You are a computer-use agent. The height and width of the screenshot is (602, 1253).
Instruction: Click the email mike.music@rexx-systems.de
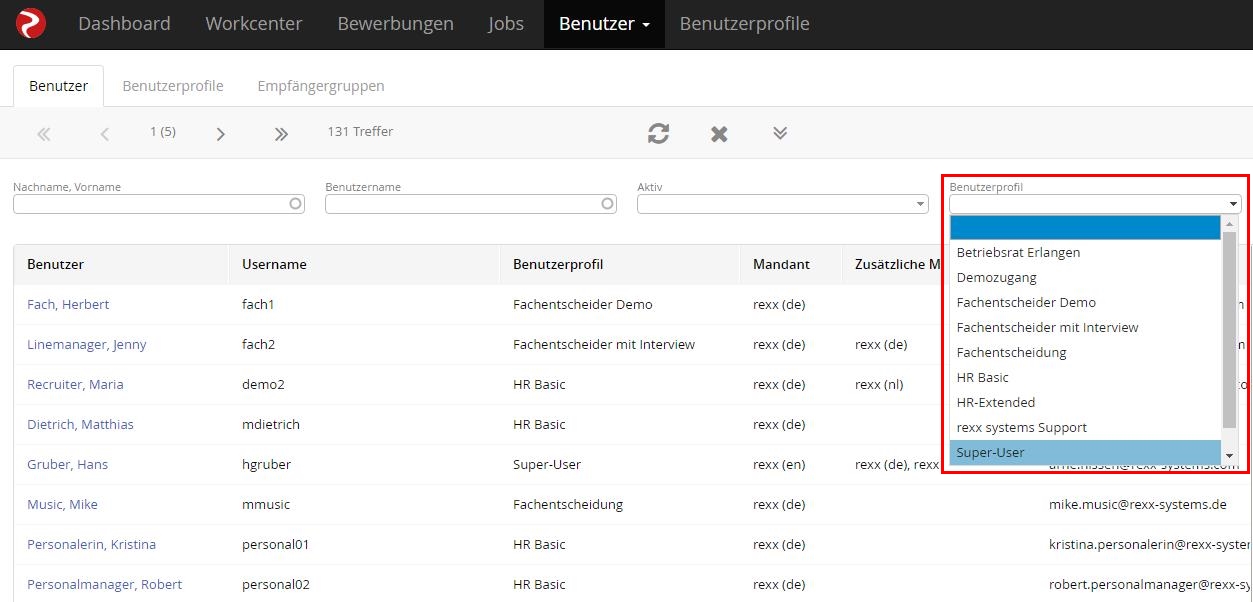(x=1138, y=504)
